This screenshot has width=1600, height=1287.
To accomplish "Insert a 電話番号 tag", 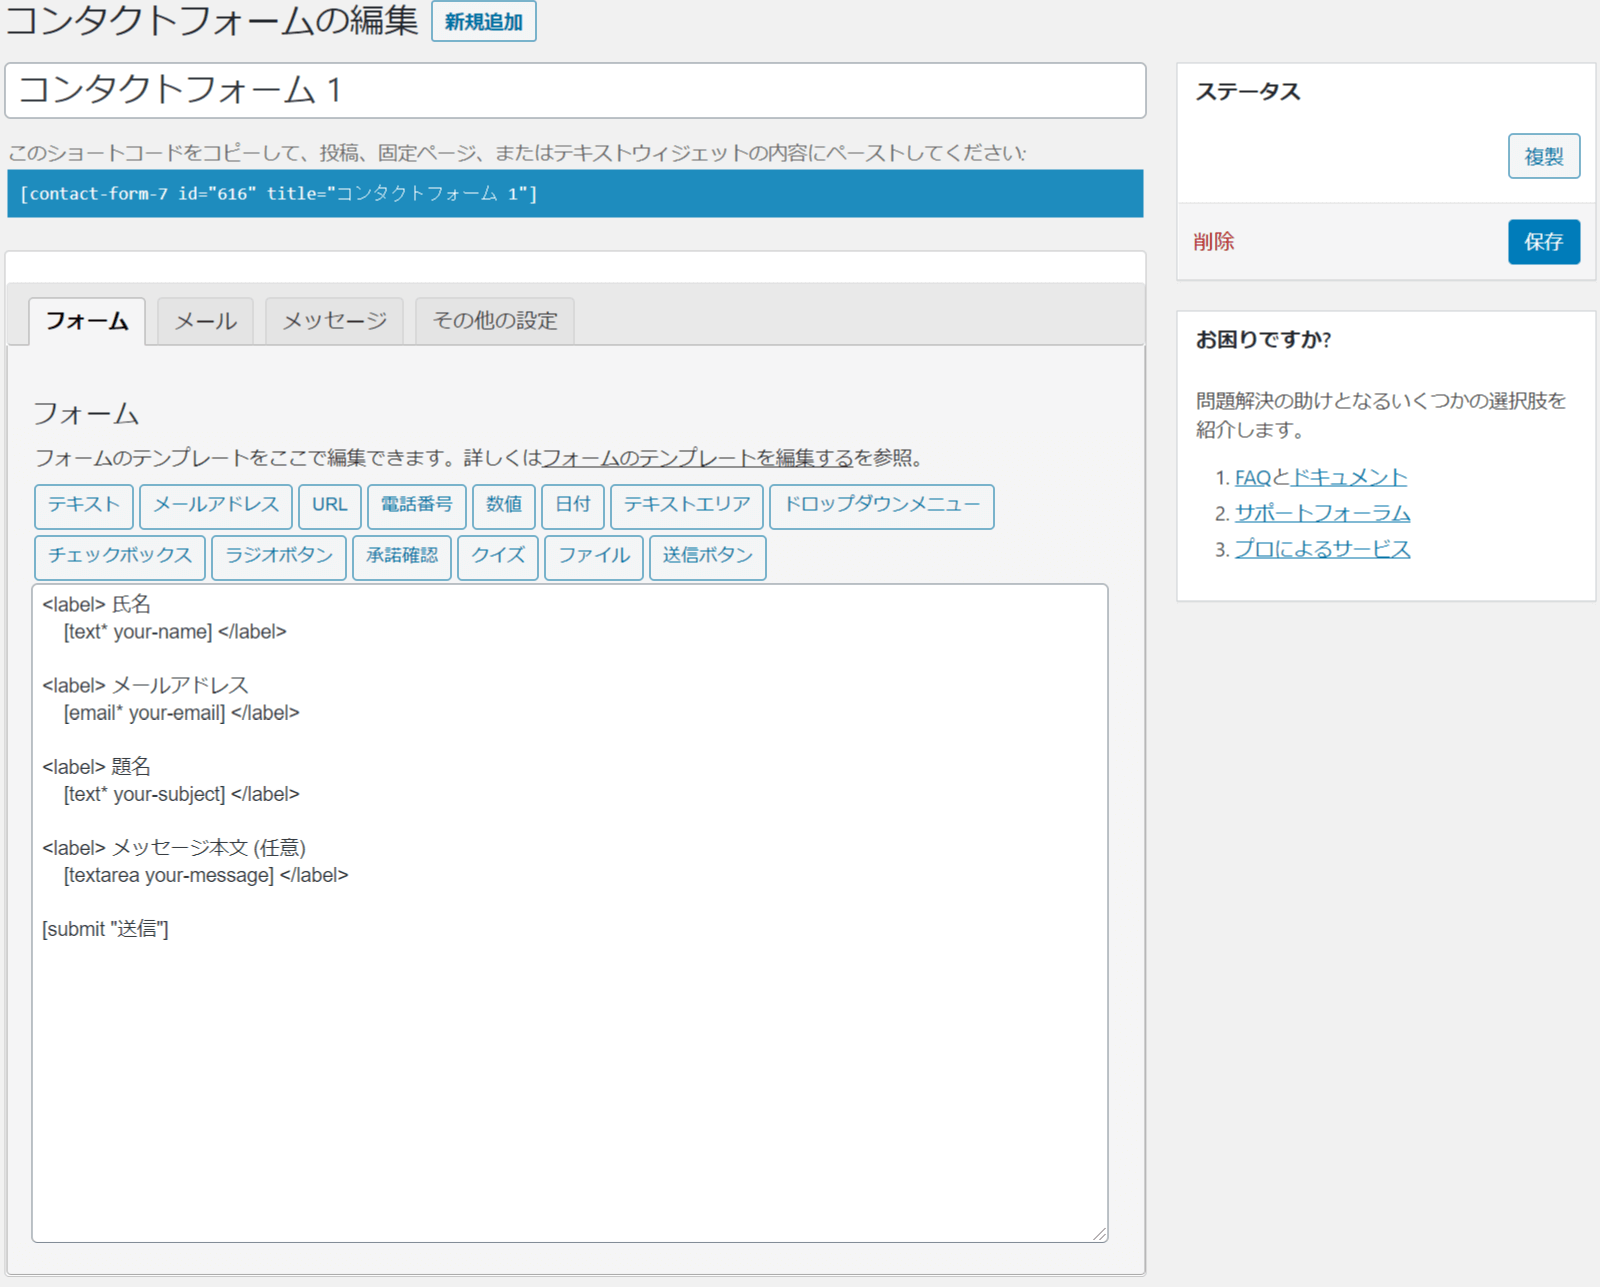I will 417,506.
